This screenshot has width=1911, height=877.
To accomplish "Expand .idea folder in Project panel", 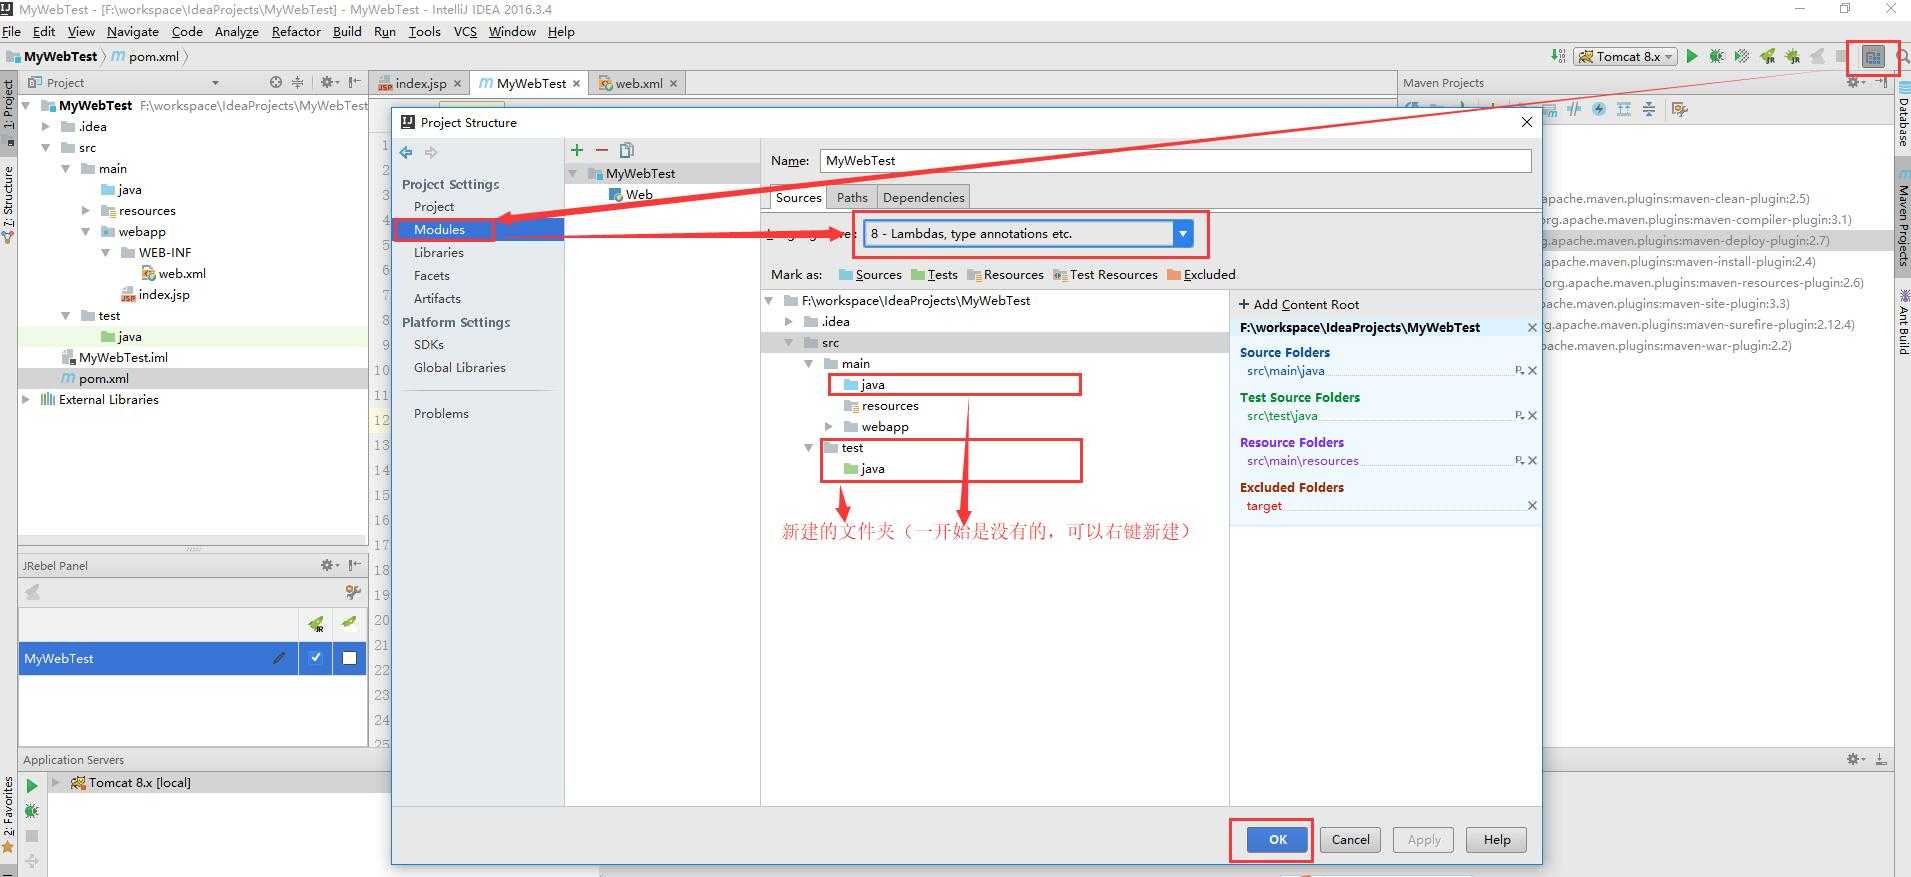I will click(45, 127).
